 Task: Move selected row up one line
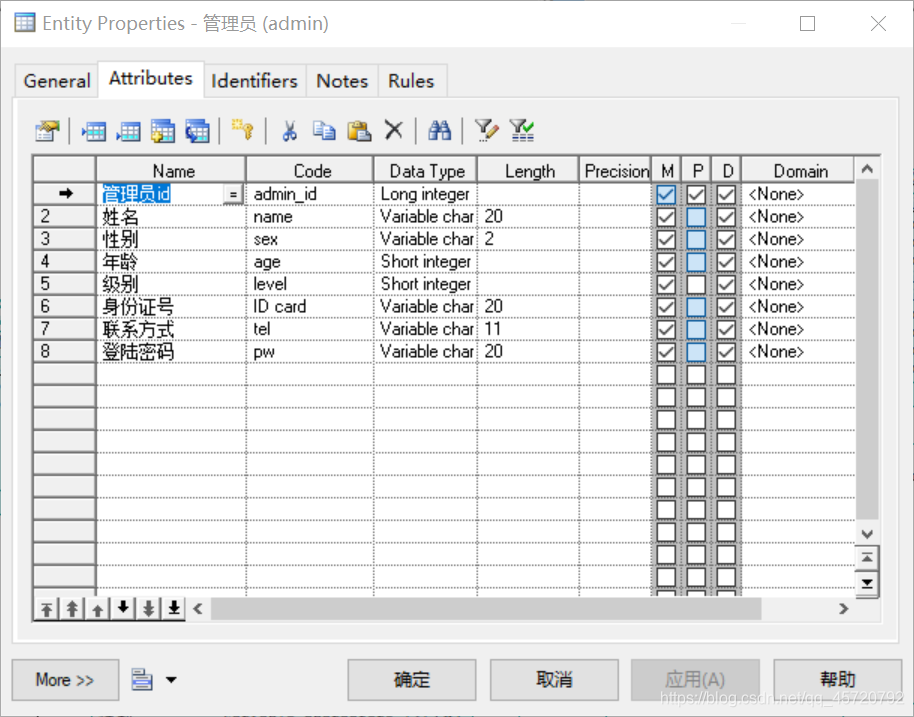(x=97, y=609)
